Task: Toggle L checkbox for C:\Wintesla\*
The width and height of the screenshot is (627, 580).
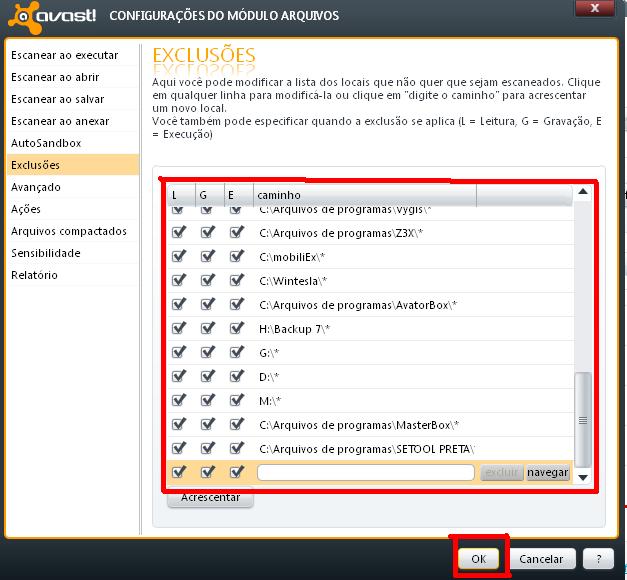Action: [179, 280]
